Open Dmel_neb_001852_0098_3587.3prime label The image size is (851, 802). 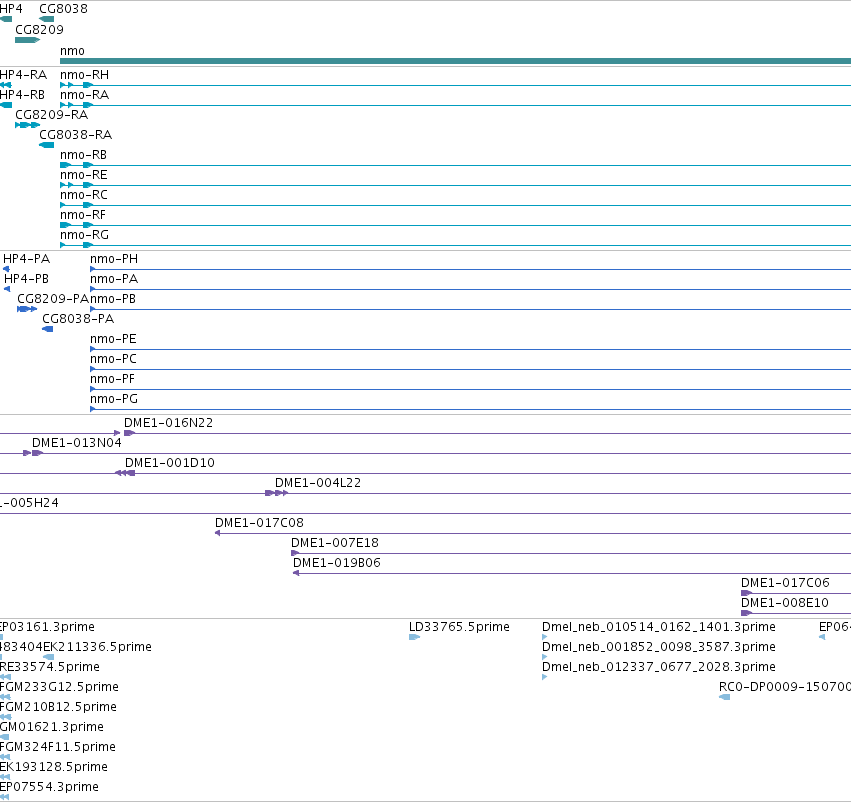pos(659,647)
